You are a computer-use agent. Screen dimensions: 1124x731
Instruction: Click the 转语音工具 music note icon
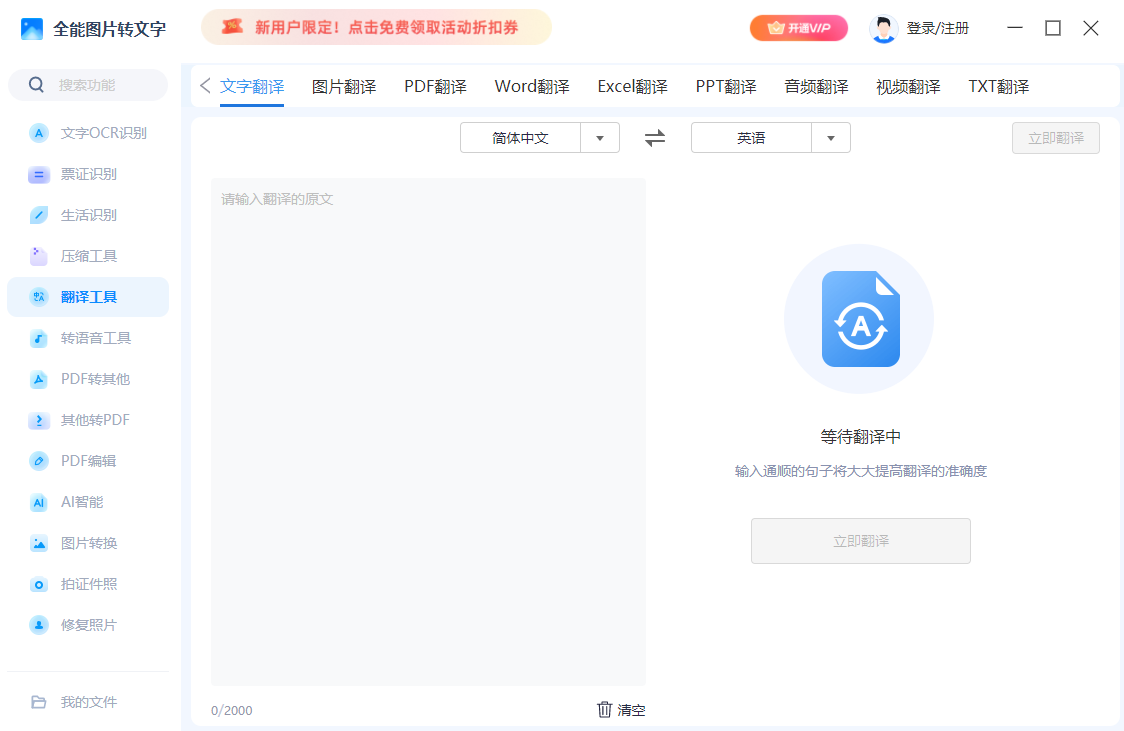click(39, 338)
